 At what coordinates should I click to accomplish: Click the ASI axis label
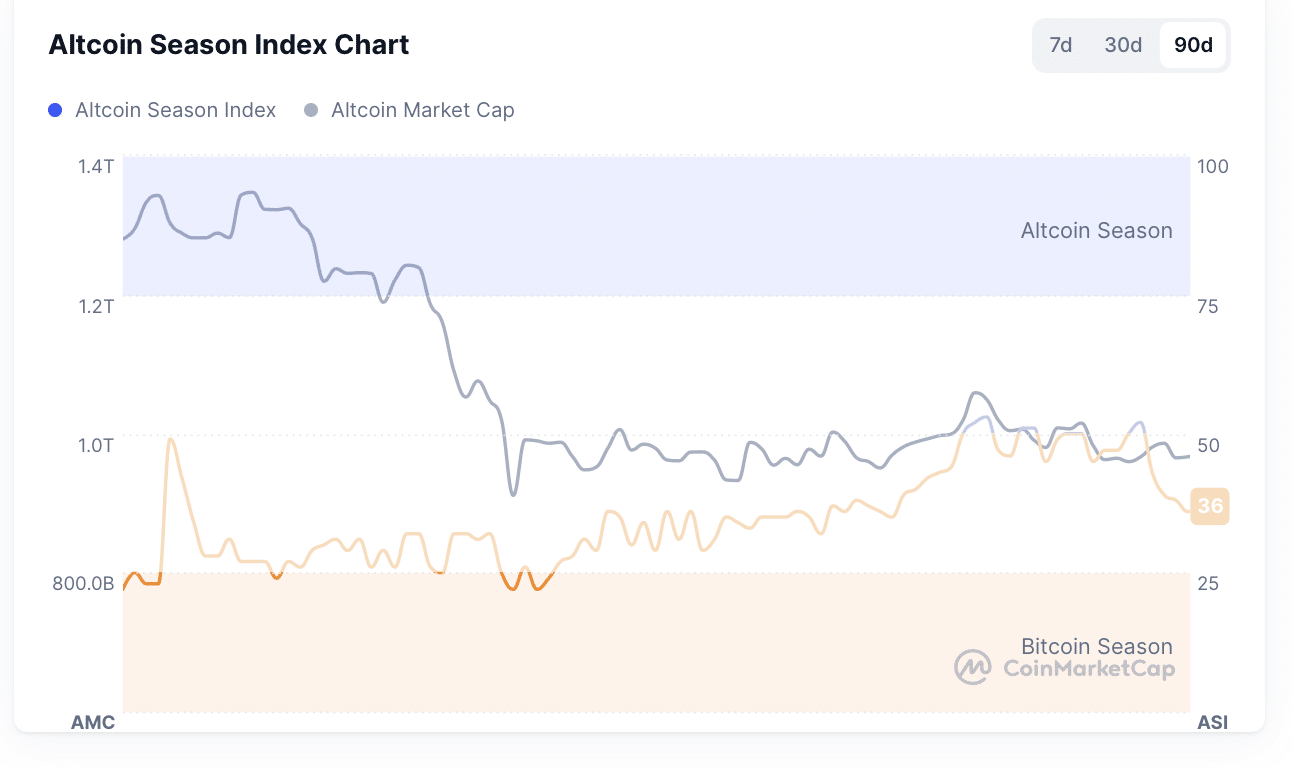(x=1212, y=722)
